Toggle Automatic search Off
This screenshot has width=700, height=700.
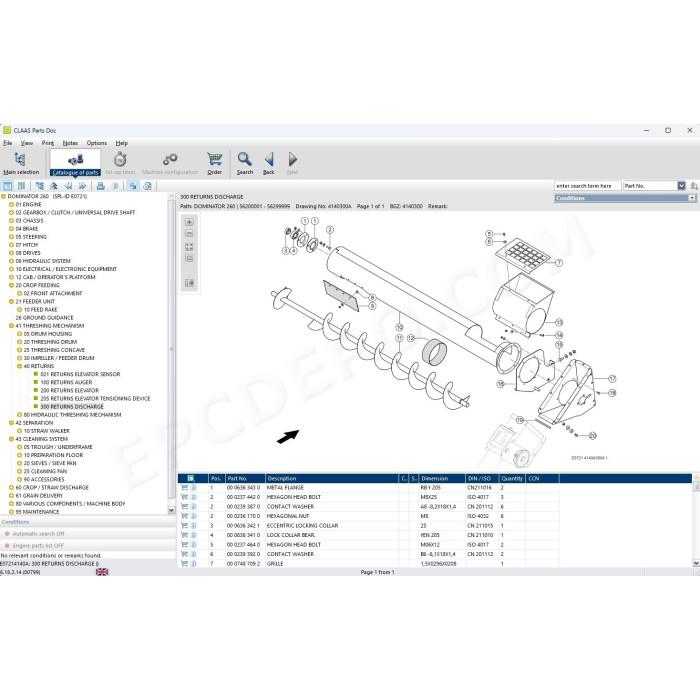[38, 534]
